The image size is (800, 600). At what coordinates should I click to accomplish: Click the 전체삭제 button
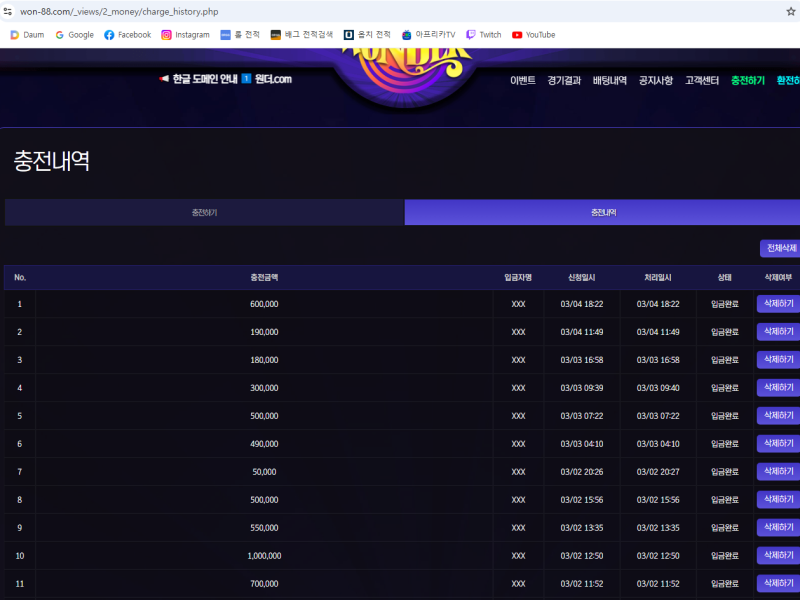coord(780,248)
